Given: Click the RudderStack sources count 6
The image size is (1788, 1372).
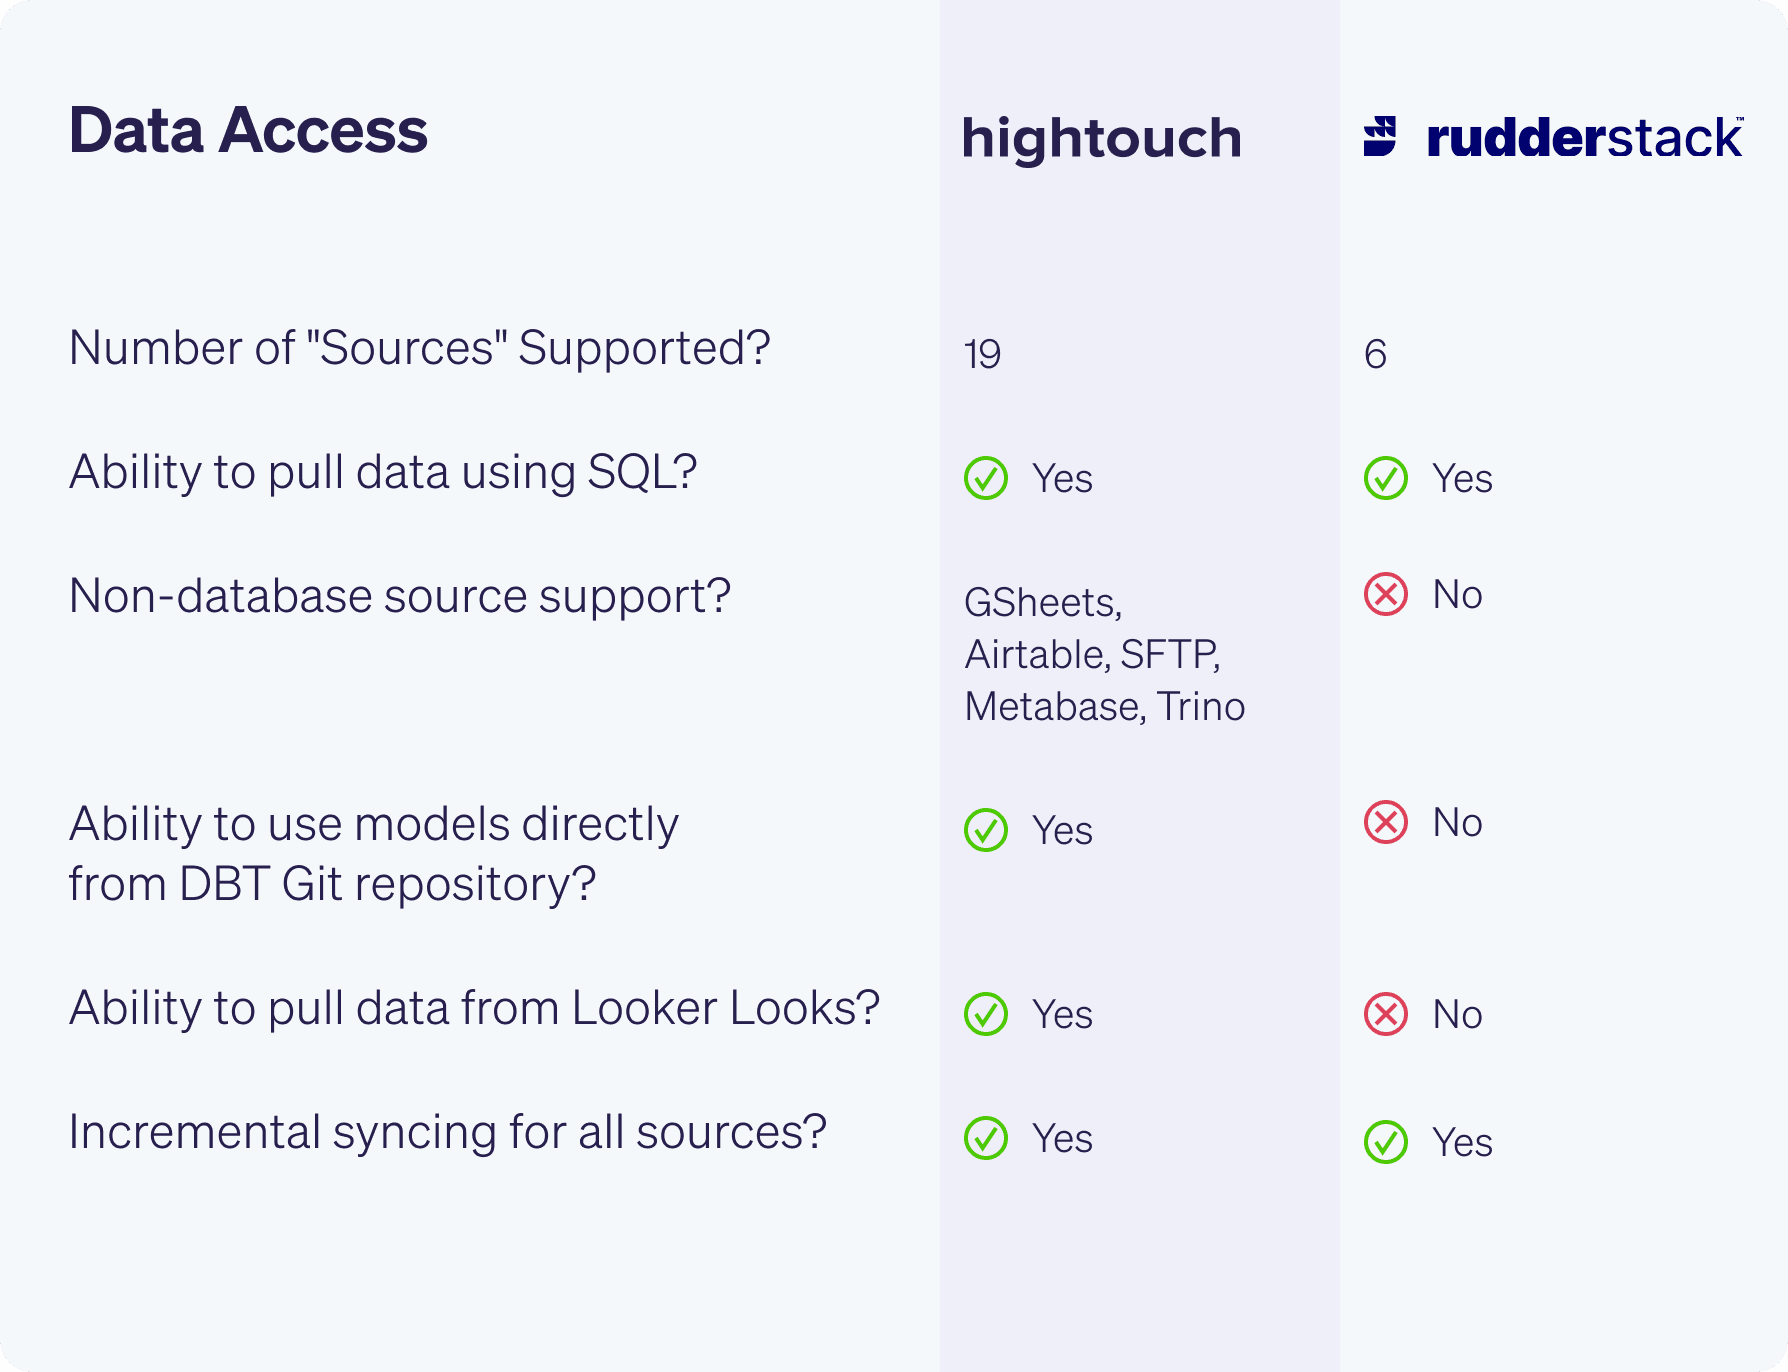Looking at the screenshot, I should click(1376, 354).
